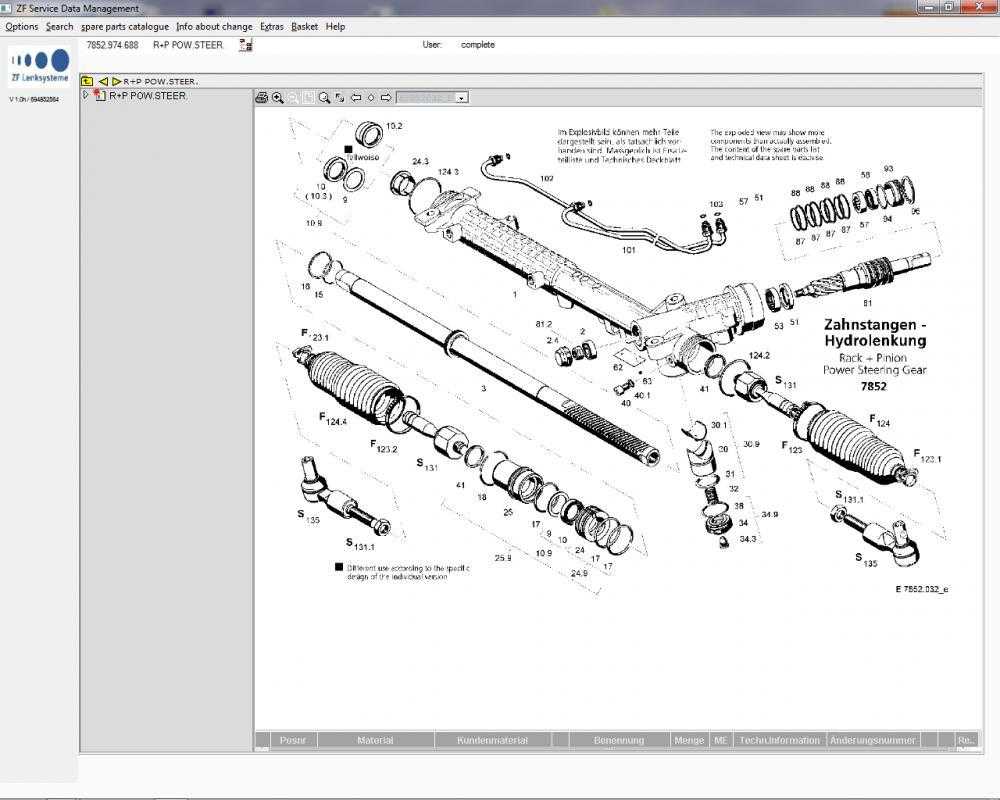Image resolution: width=1000 pixels, height=800 pixels.
Task: Select R+P POW.STEER tree entry
Action: pos(147,96)
